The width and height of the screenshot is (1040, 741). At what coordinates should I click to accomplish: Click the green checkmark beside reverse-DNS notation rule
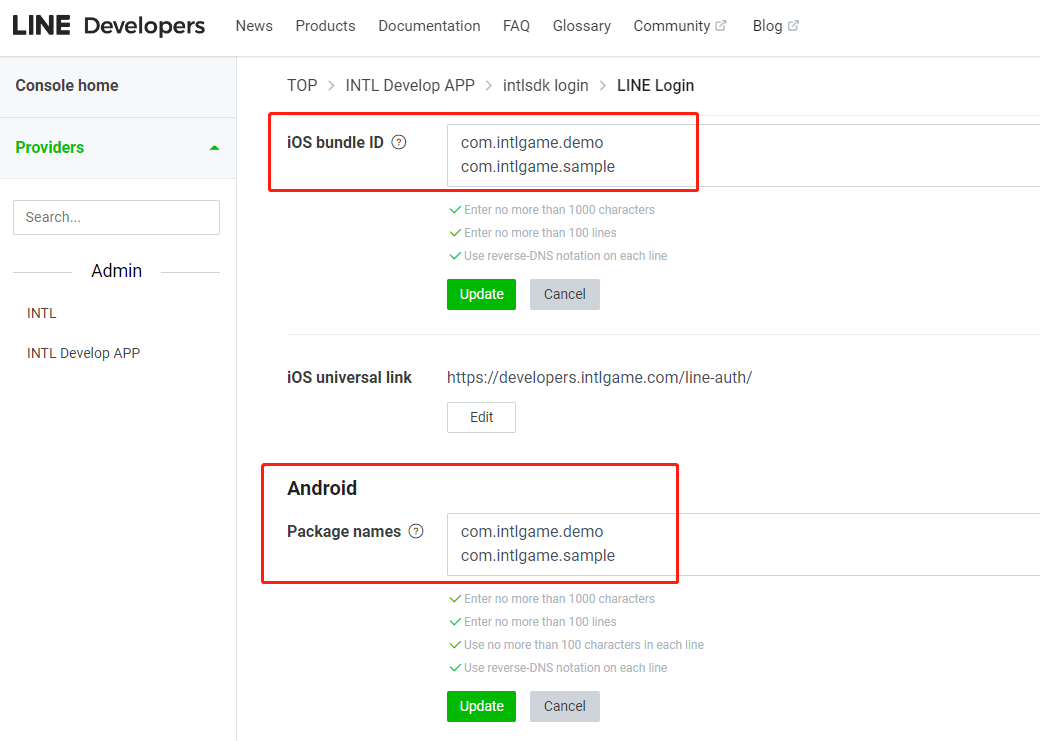click(456, 256)
